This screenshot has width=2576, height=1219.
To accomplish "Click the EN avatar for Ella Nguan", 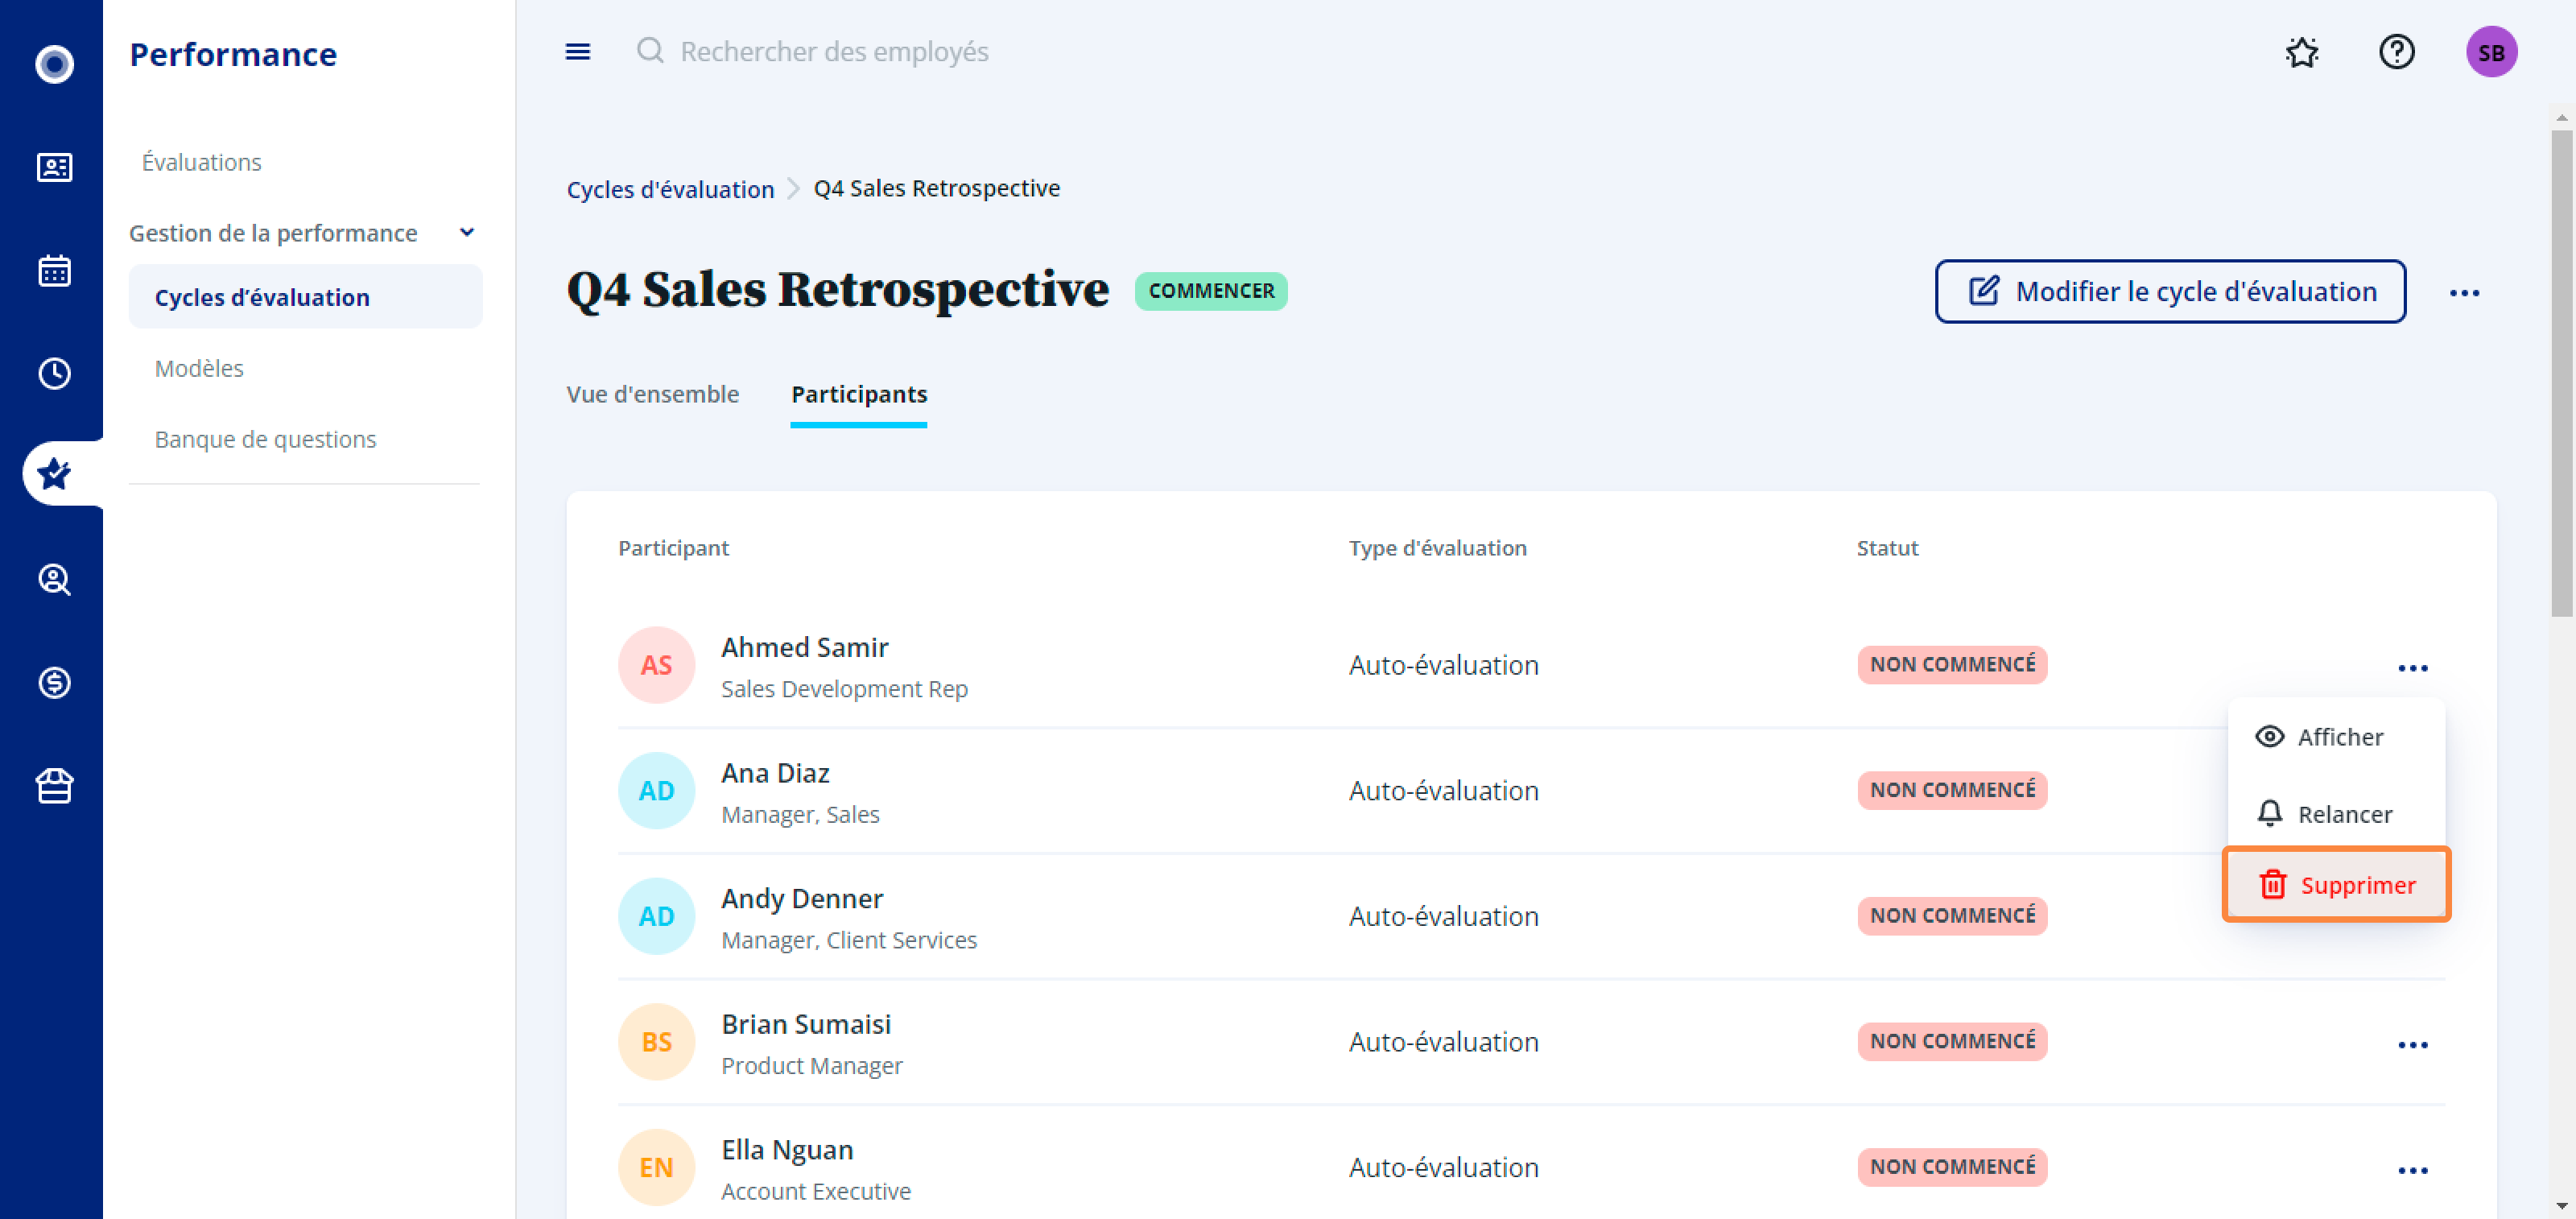I will (656, 1167).
